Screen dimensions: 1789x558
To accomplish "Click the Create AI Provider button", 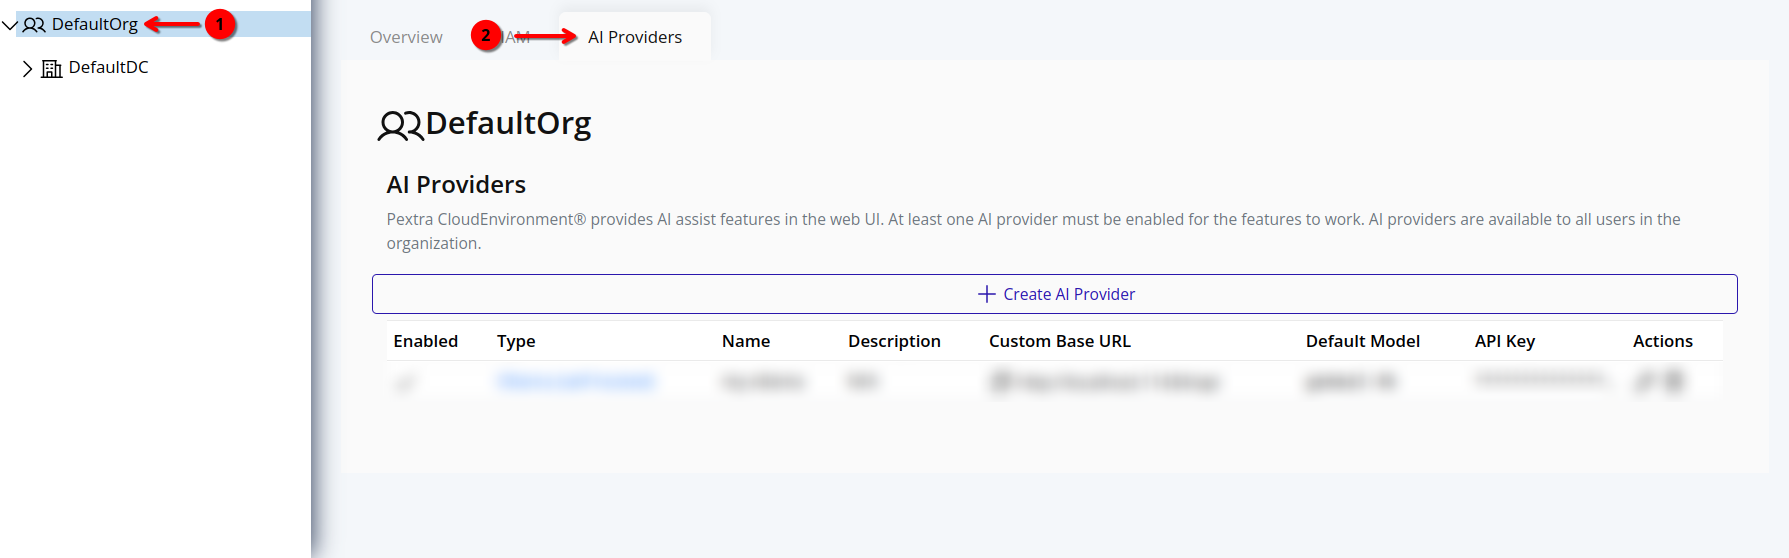I will pyautogui.click(x=1054, y=294).
